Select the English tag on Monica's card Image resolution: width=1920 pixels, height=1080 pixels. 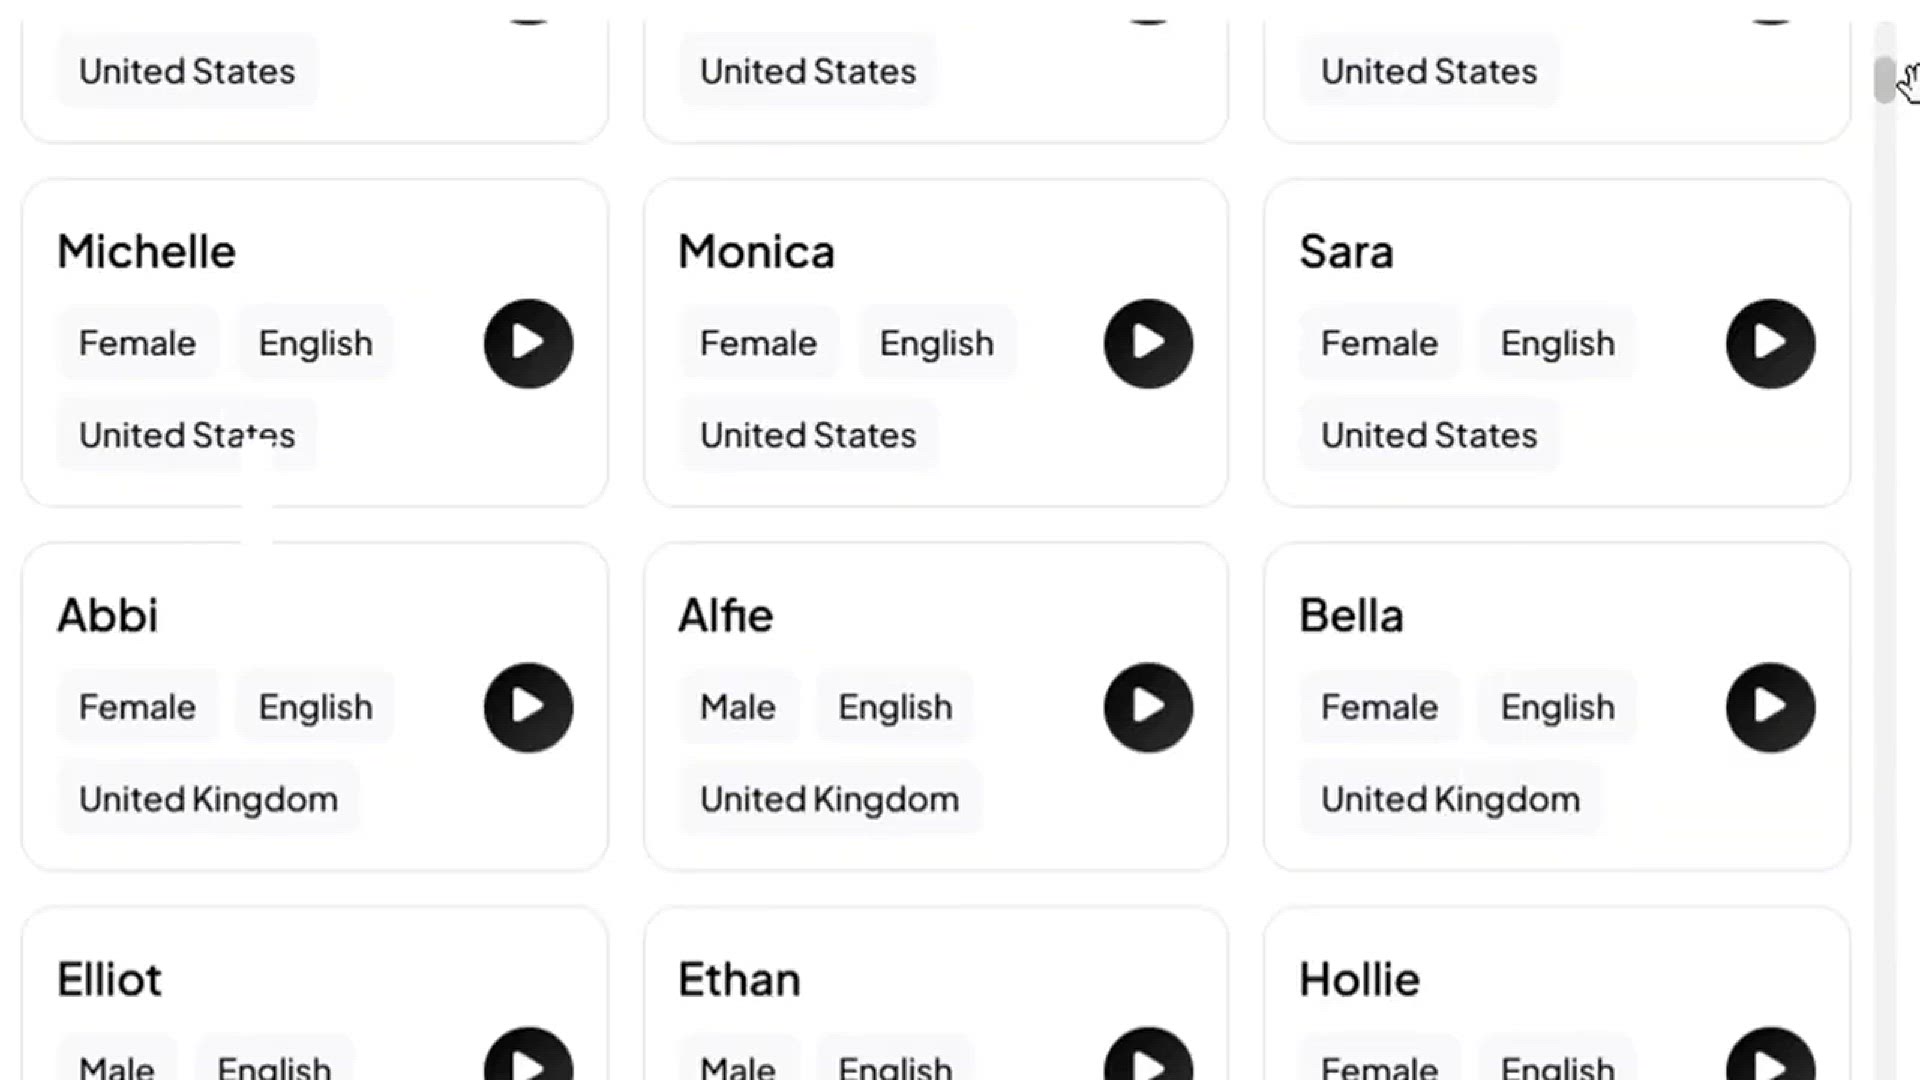[x=936, y=343]
